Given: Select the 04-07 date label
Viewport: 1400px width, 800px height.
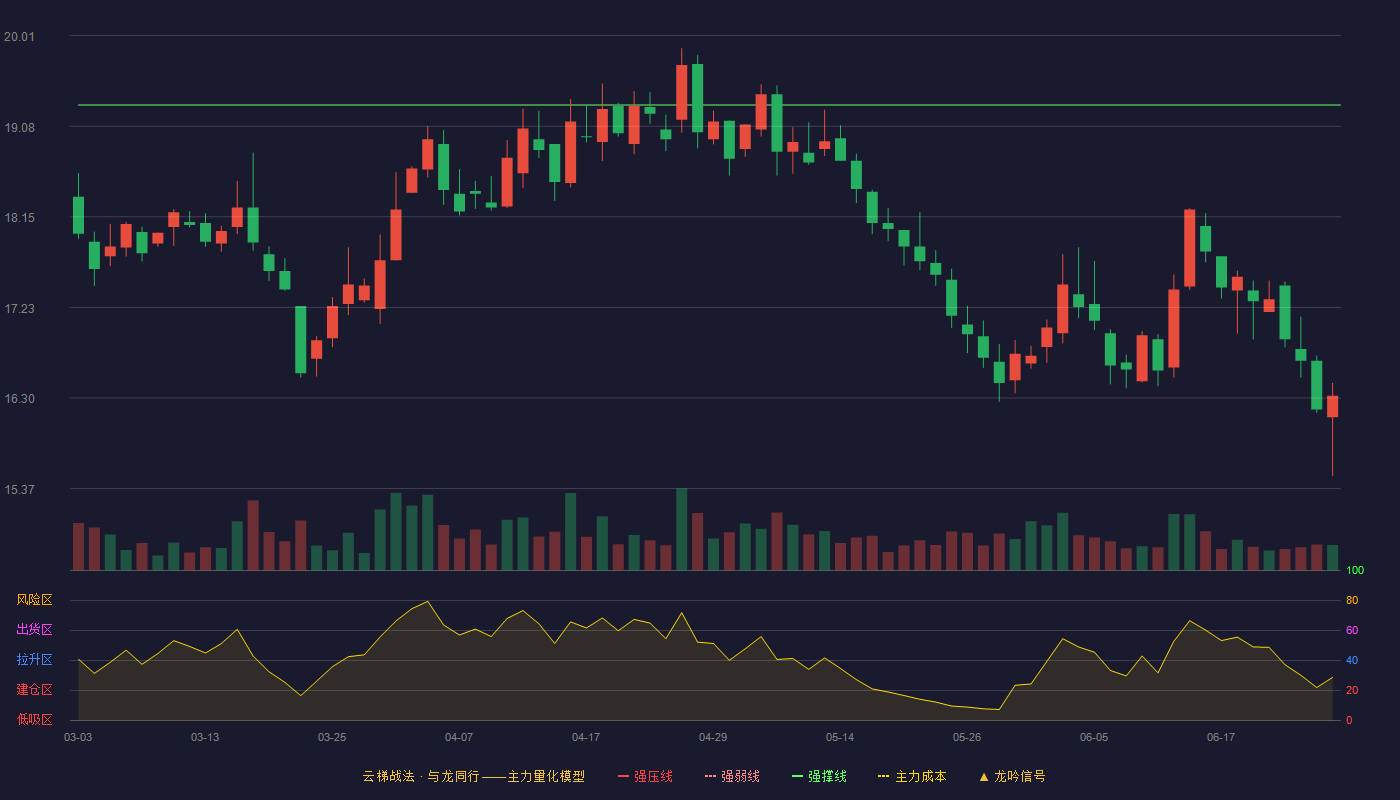Looking at the screenshot, I should click(x=459, y=737).
